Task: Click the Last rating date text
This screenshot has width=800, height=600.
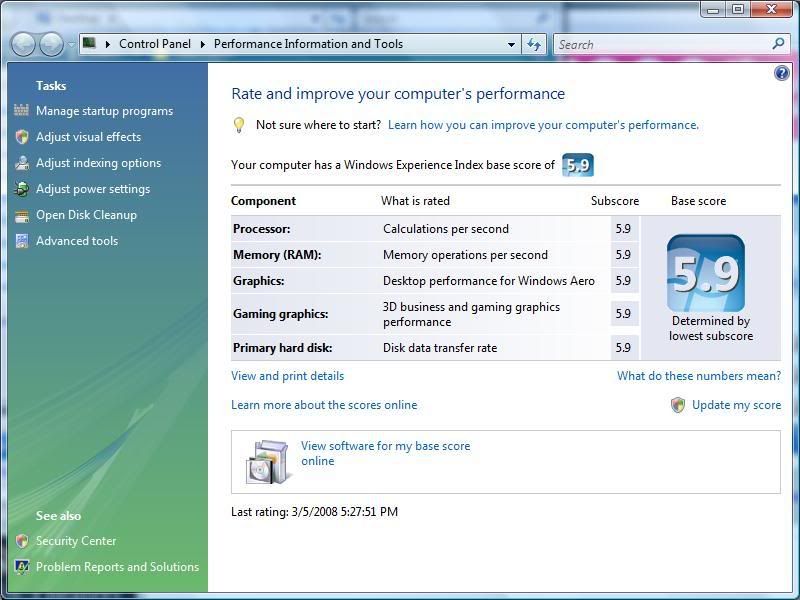Action: (314, 512)
